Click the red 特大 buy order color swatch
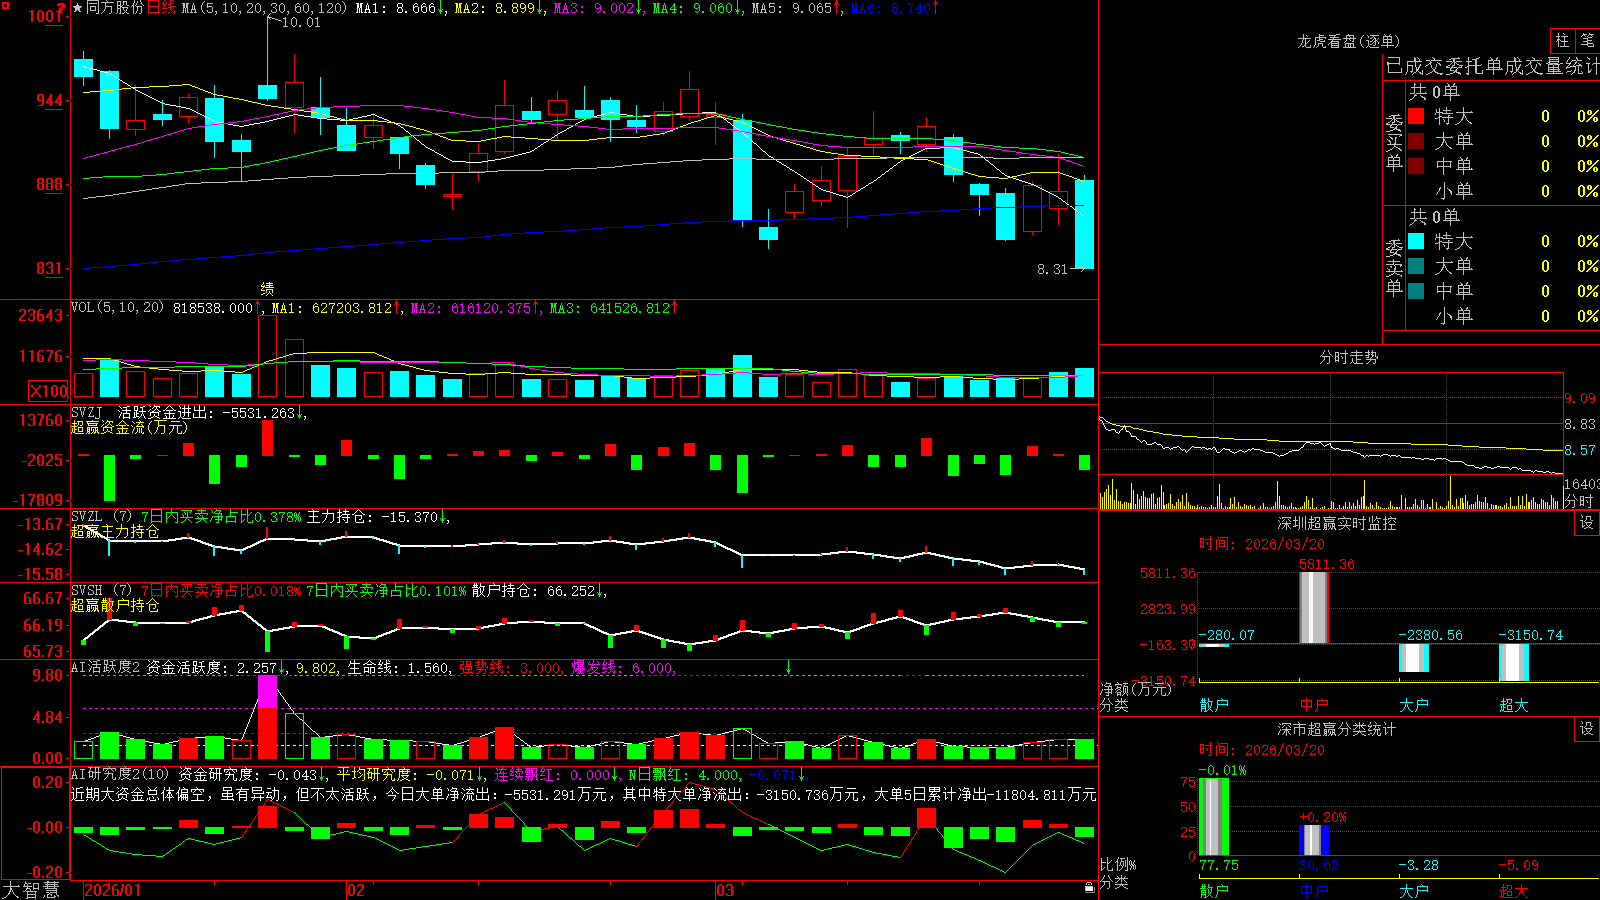Screen dimensions: 1600x900 pyautogui.click(x=1416, y=116)
